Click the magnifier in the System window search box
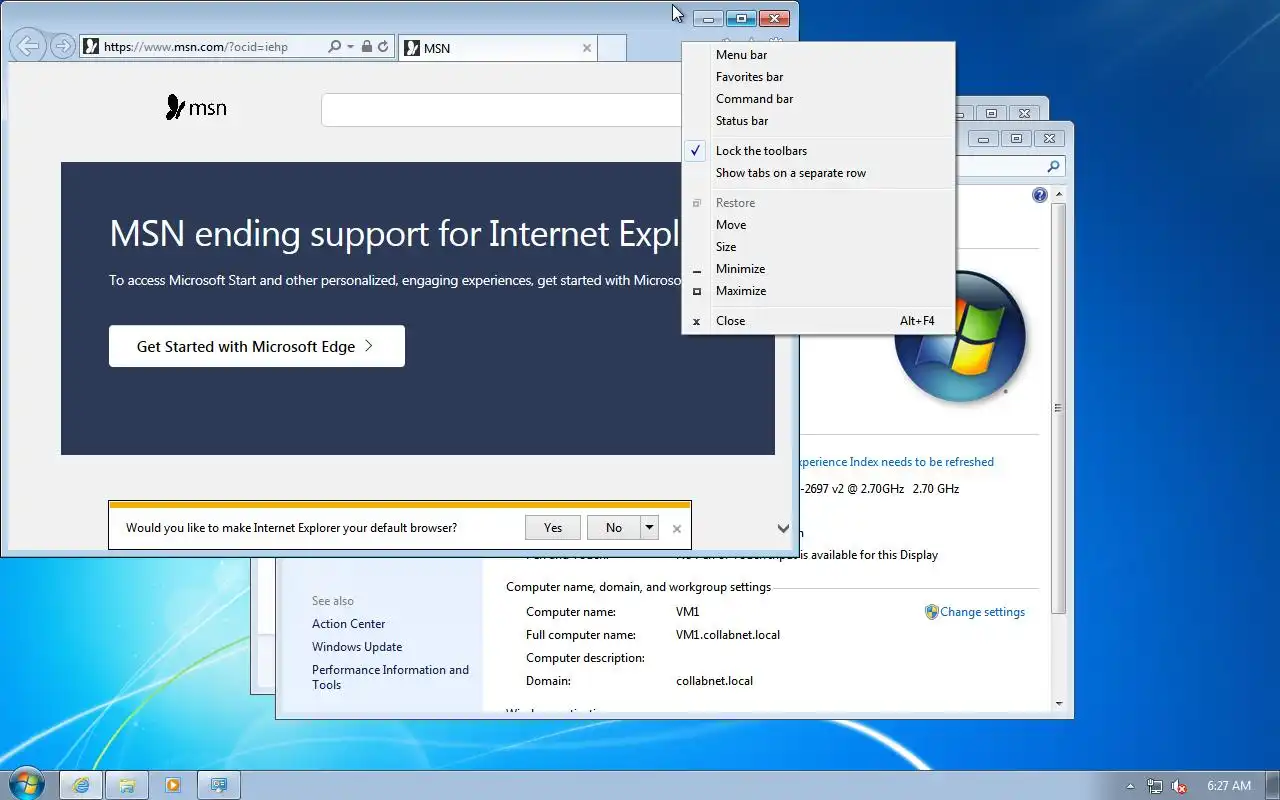1280x800 pixels. [1053, 167]
